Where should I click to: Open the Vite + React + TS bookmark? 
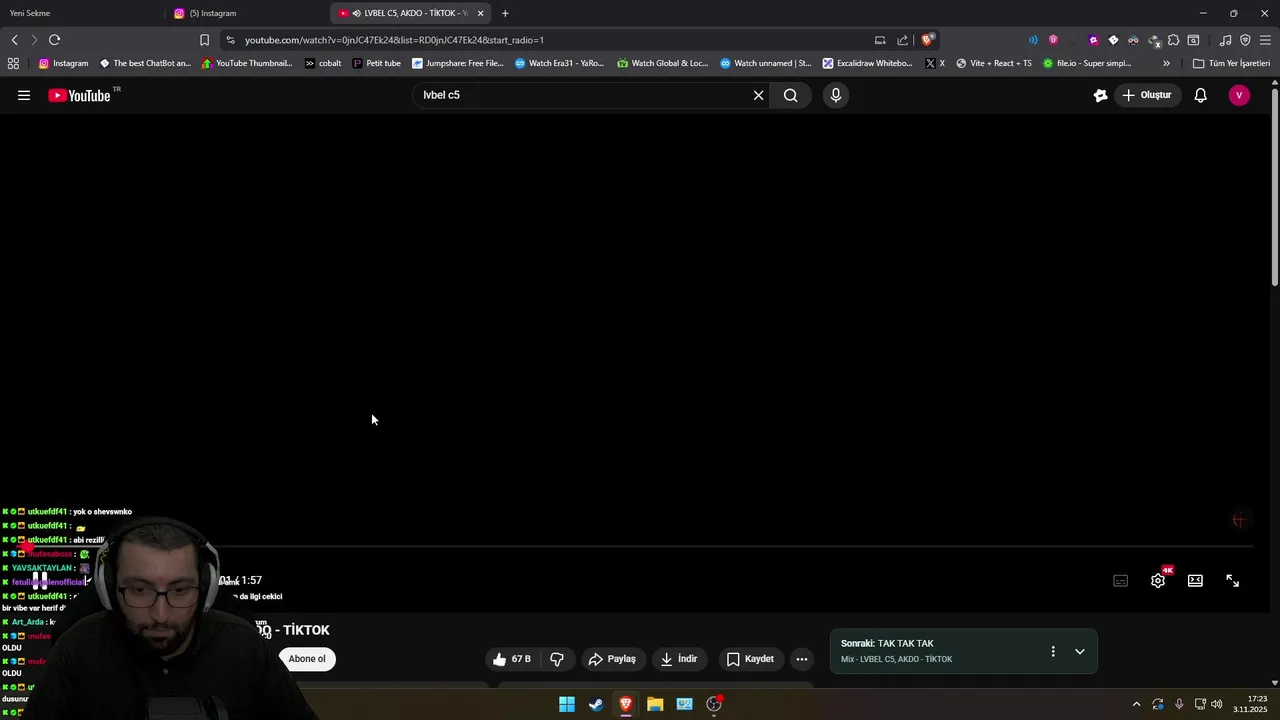[x=994, y=63]
